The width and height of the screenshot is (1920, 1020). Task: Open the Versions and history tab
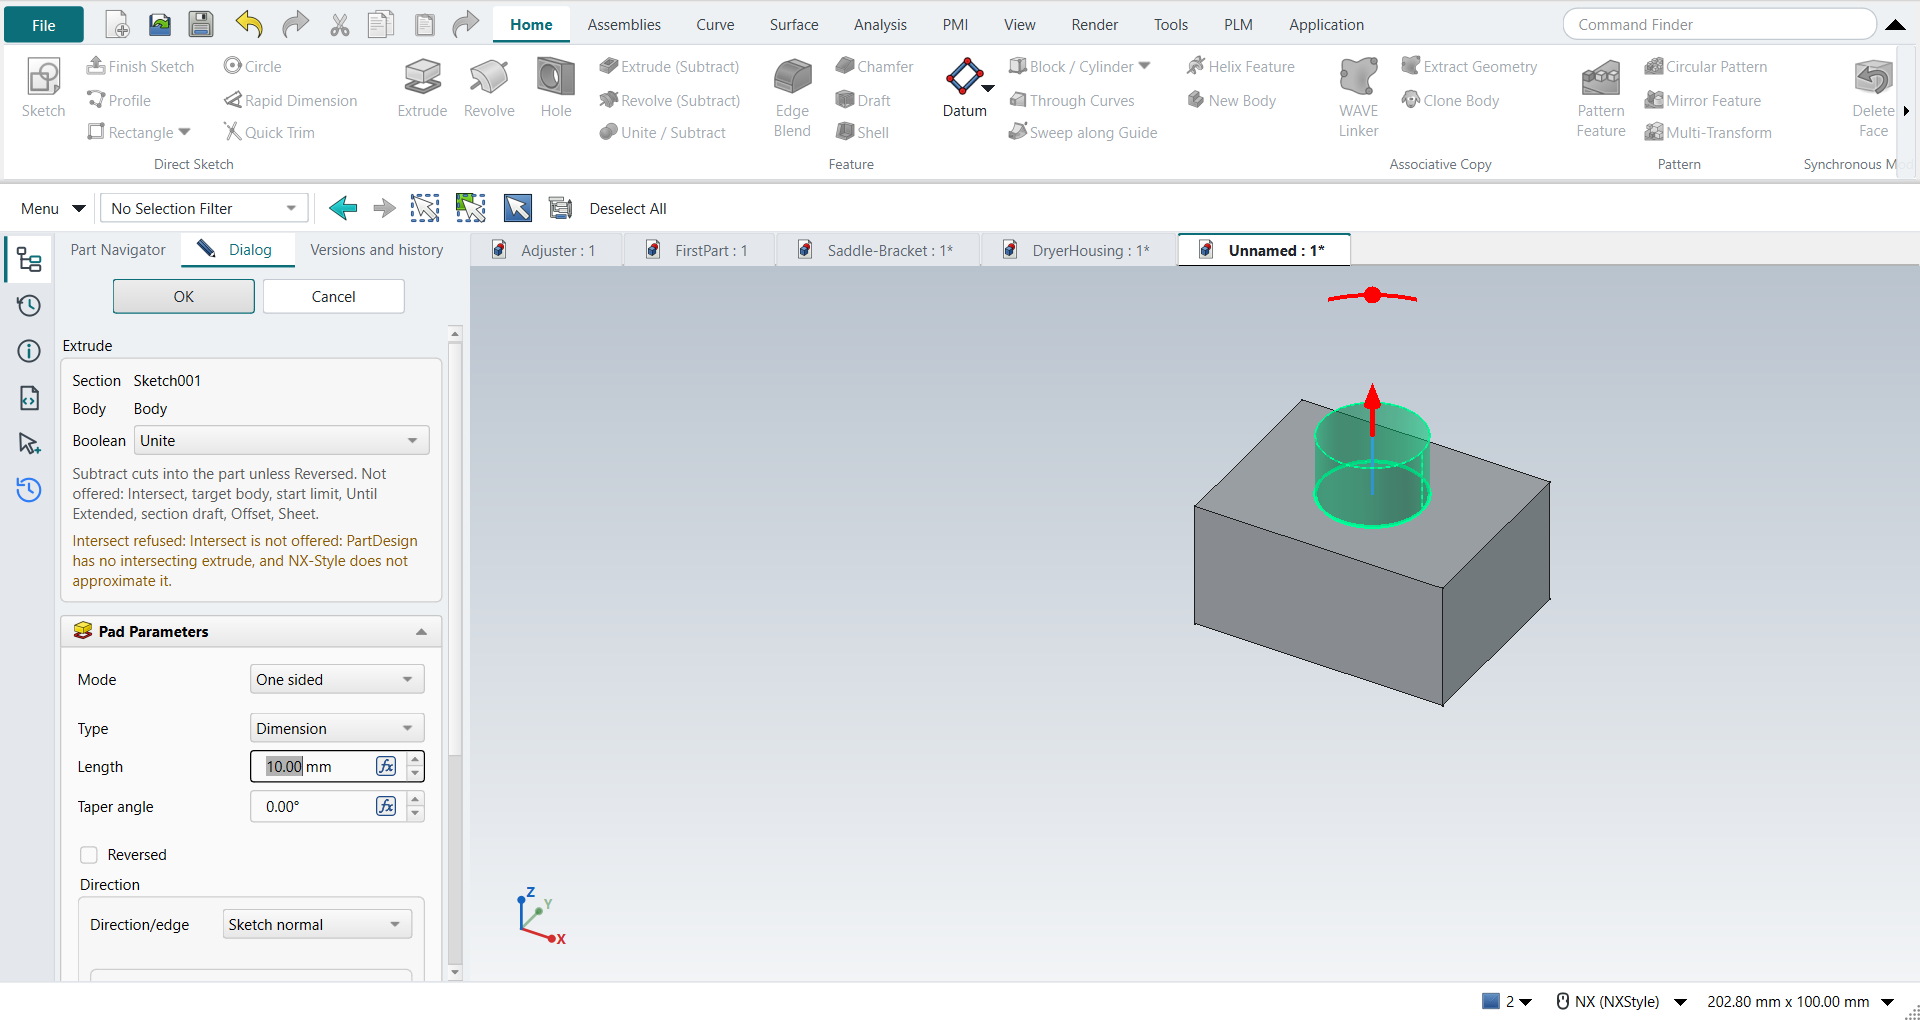376,250
